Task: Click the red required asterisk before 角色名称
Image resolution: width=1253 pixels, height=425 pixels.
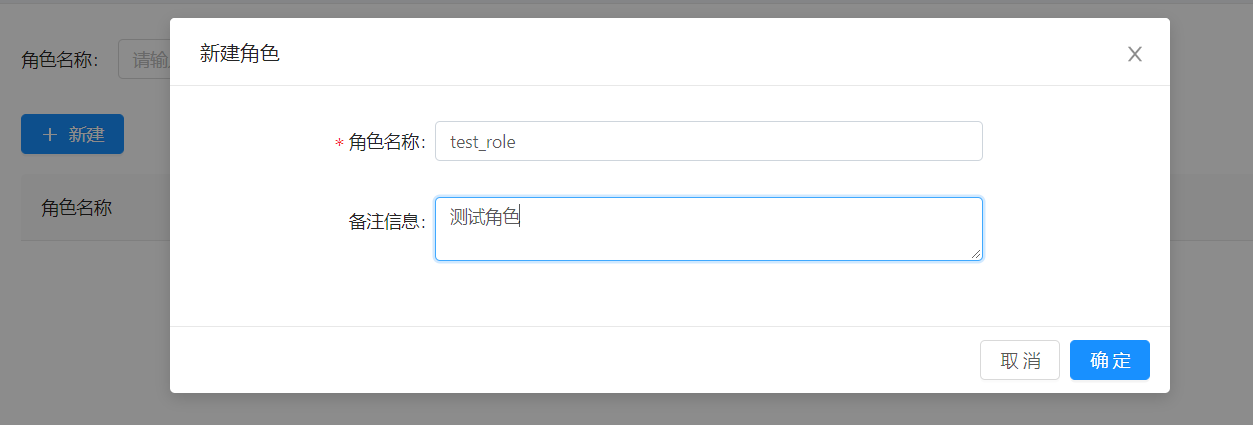Action: [x=339, y=143]
